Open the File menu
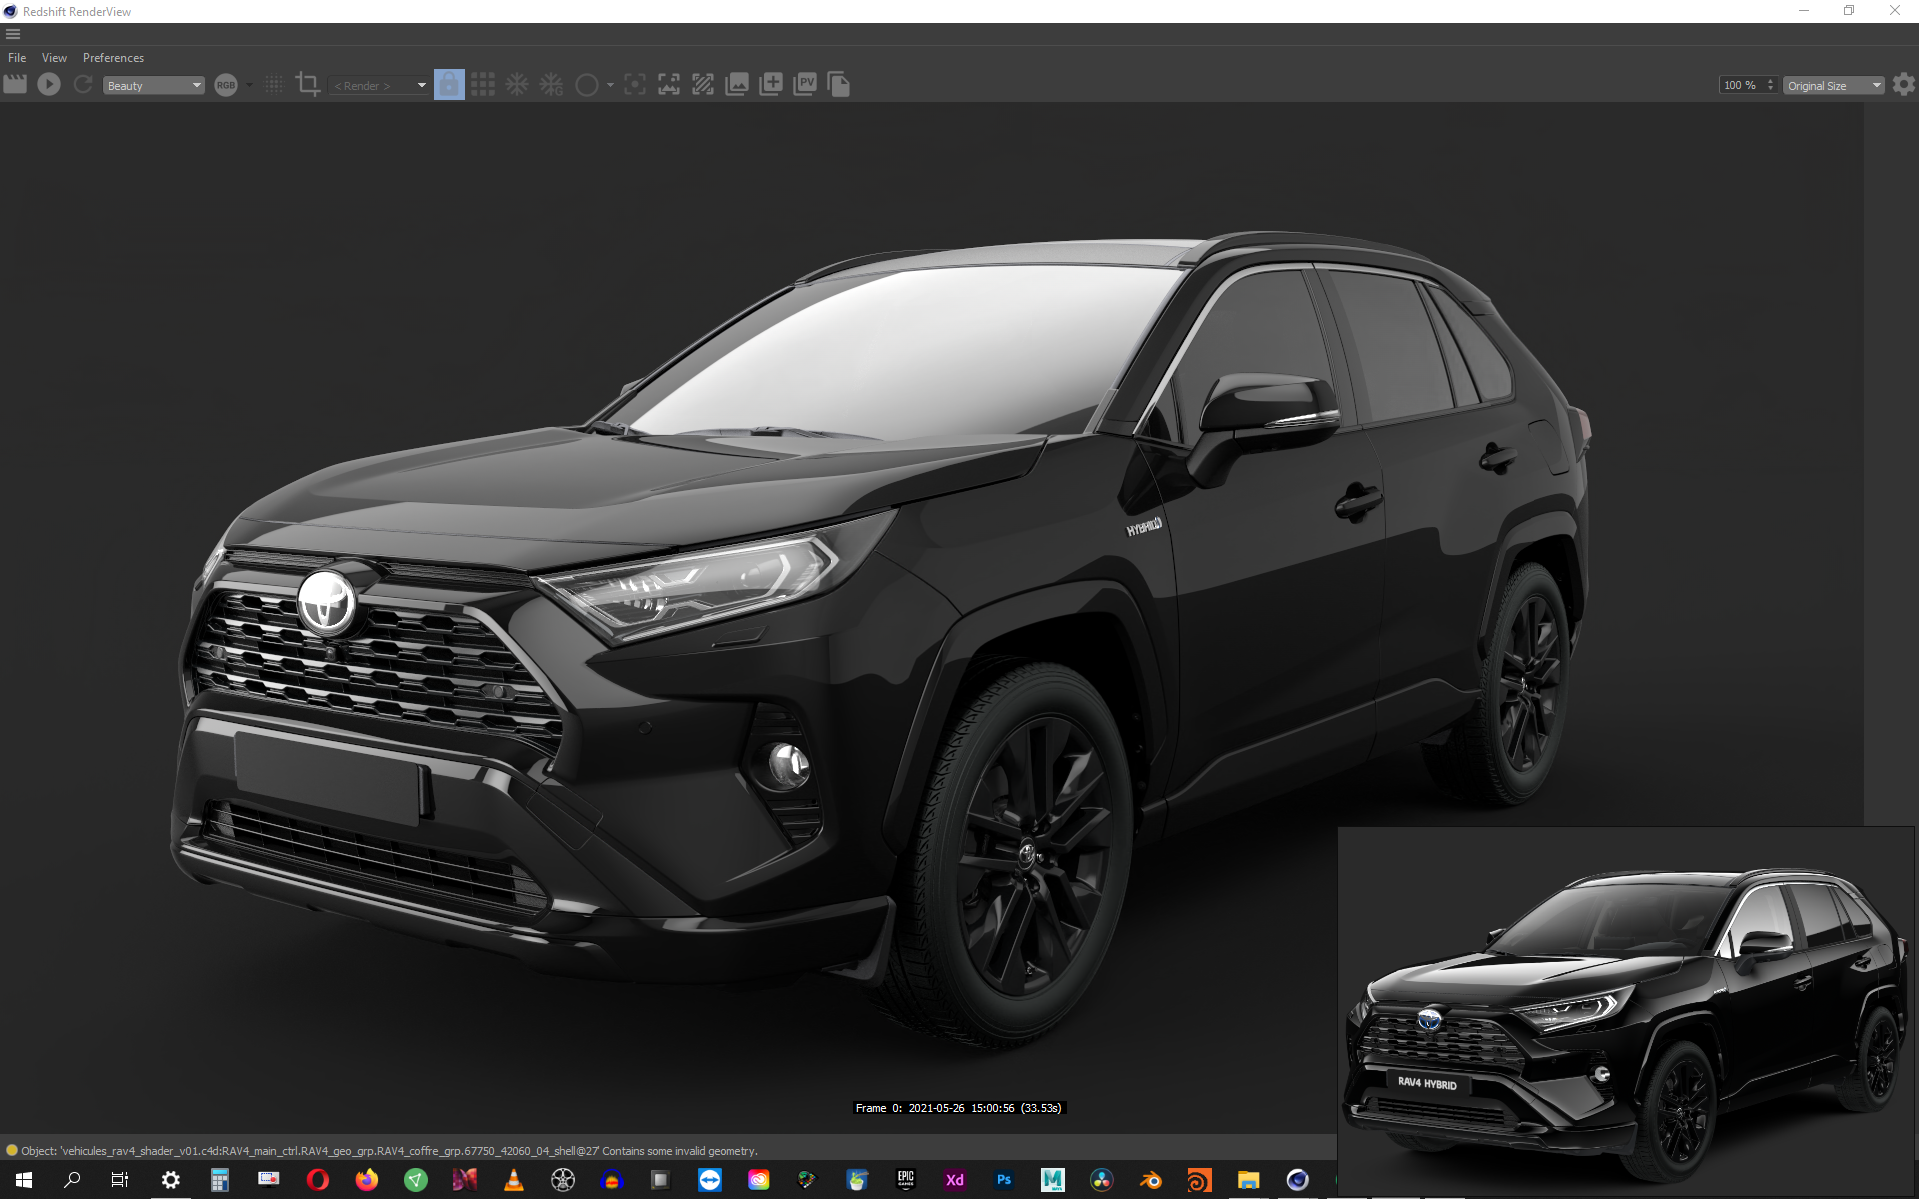The image size is (1919, 1199). tap(17, 58)
